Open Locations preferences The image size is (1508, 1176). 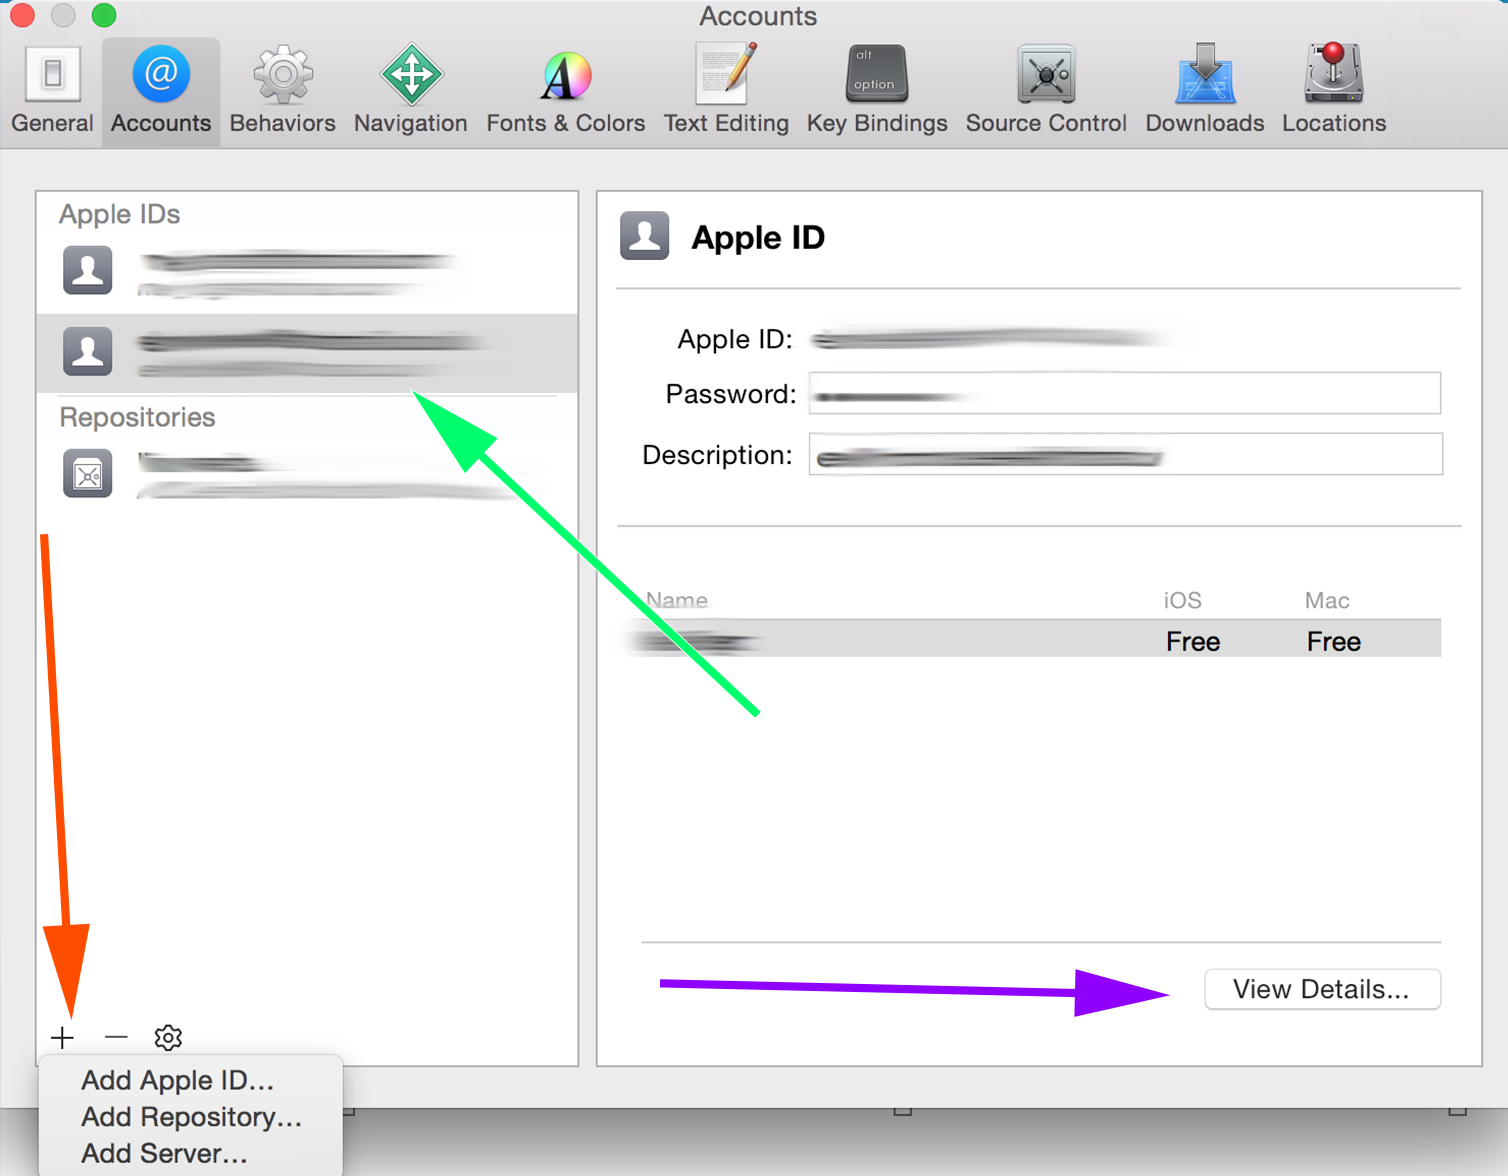1334,90
